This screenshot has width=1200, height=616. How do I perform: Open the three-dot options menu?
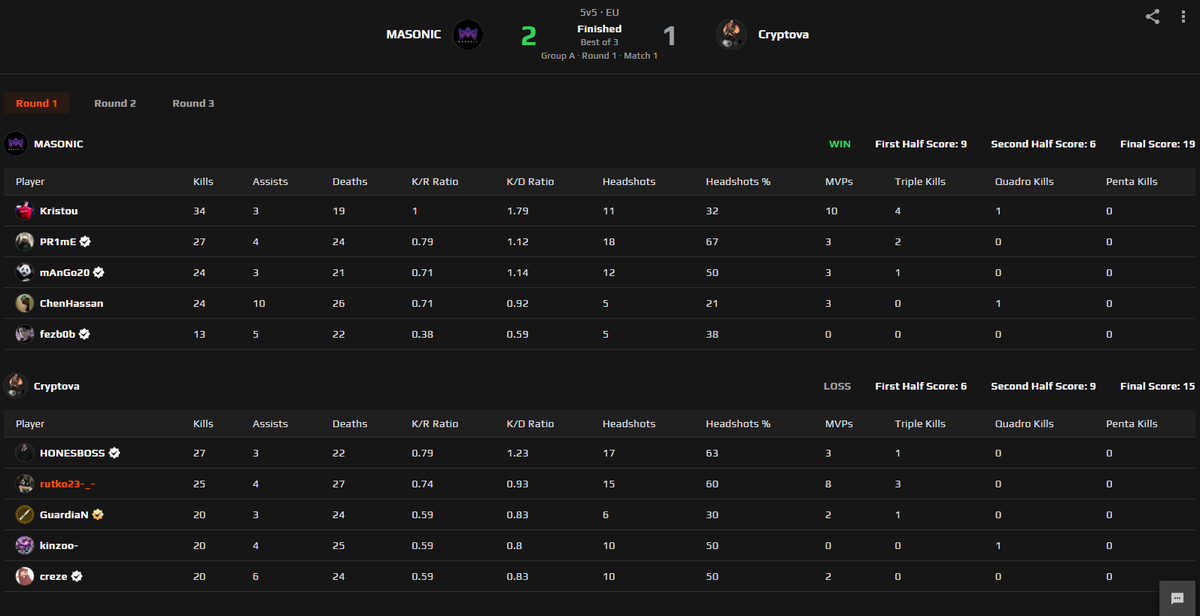point(1183,16)
